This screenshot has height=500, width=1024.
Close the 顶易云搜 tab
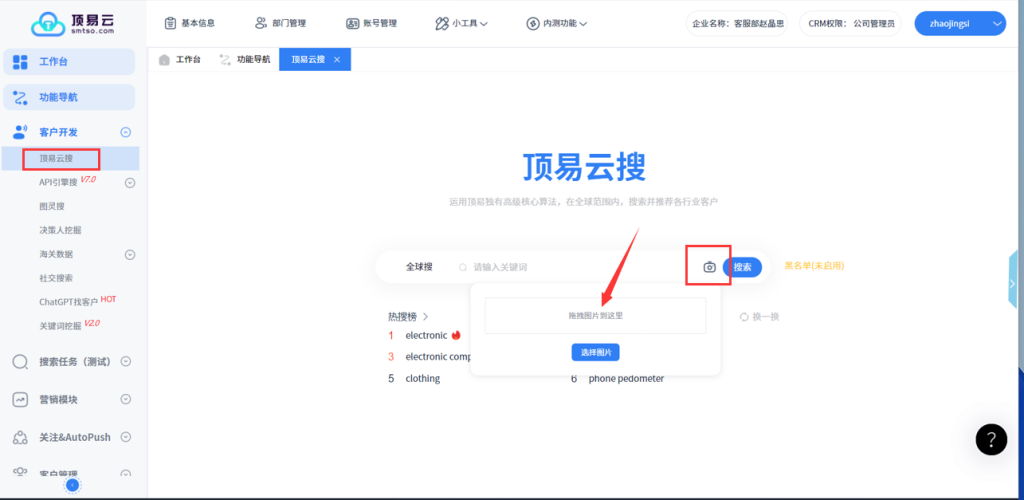(x=337, y=60)
